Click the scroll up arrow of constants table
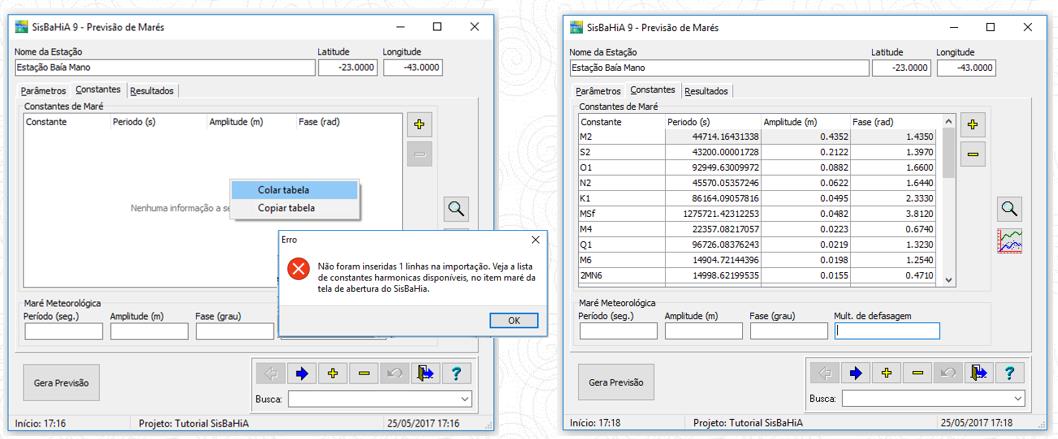The image size is (1058, 439). click(949, 121)
